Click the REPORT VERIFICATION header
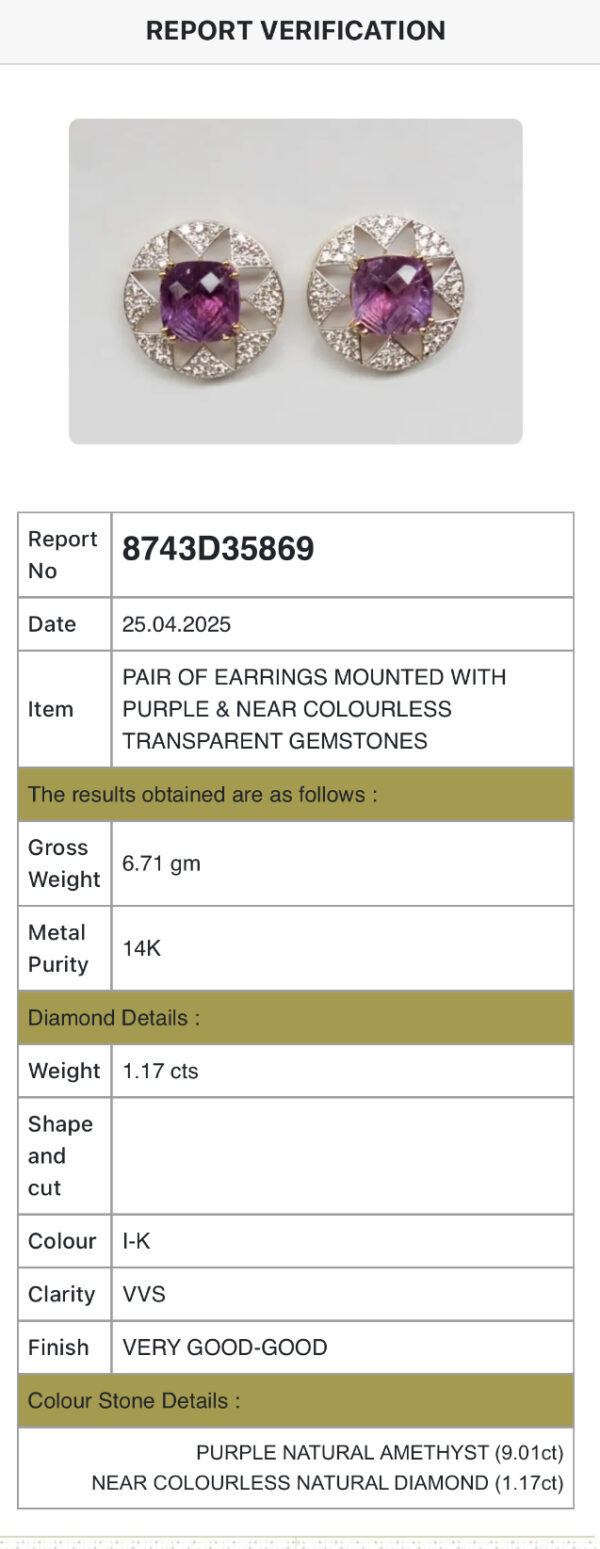 coord(296,31)
